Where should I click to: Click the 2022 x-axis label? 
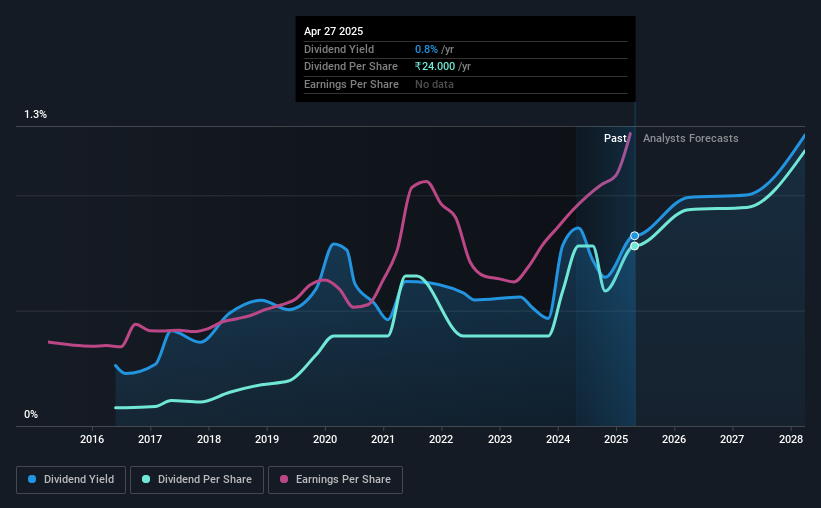[x=441, y=439]
